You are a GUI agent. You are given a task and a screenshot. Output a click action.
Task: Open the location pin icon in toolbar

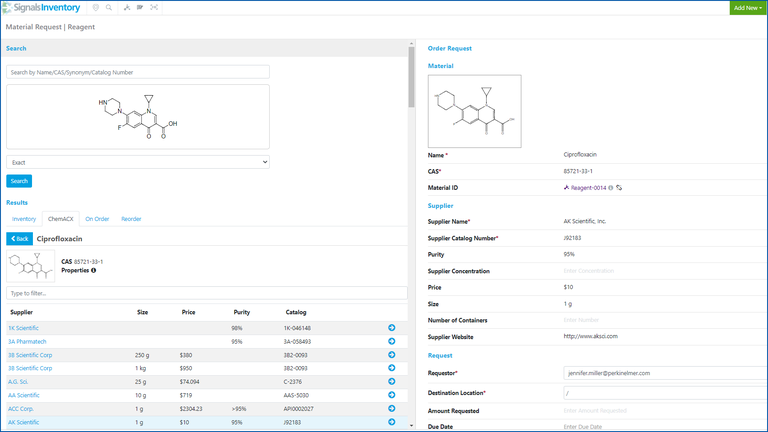[x=96, y=8]
